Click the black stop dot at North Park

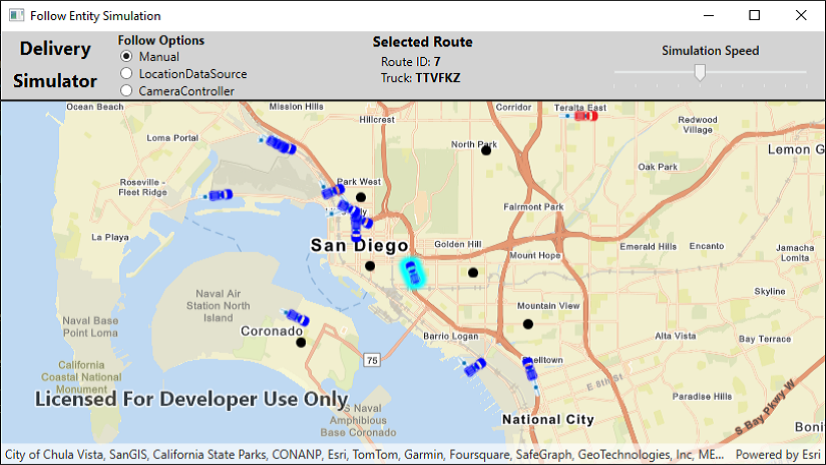click(x=486, y=151)
